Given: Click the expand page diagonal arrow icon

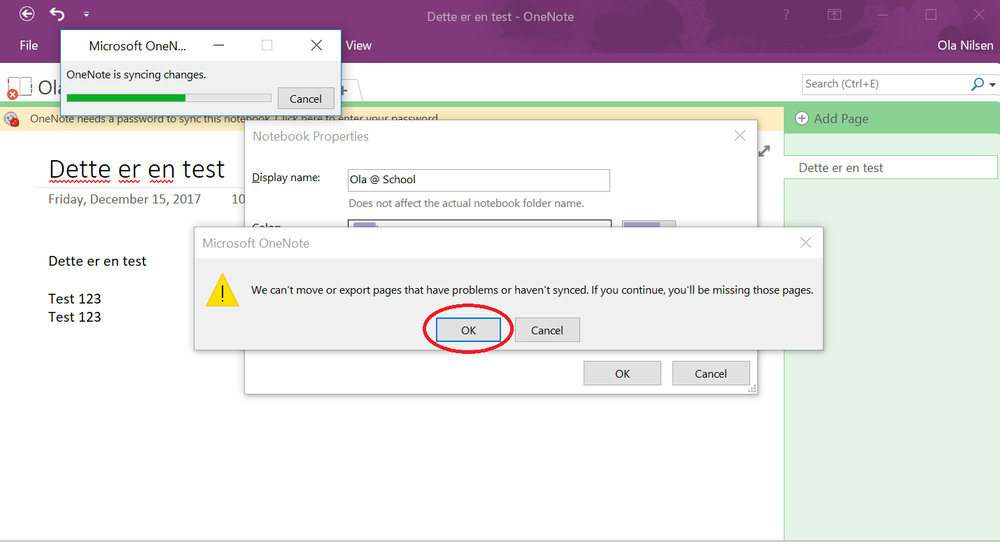Looking at the screenshot, I should click(765, 151).
